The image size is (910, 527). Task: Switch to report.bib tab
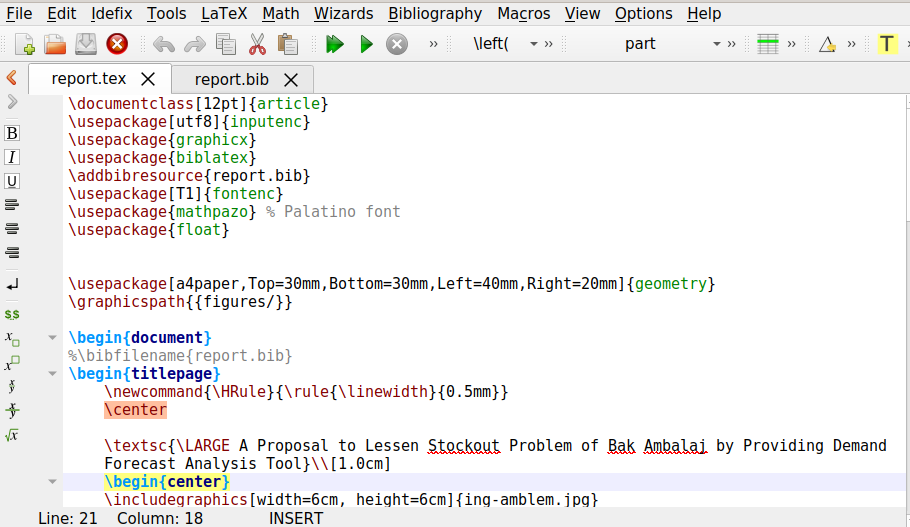click(232, 80)
